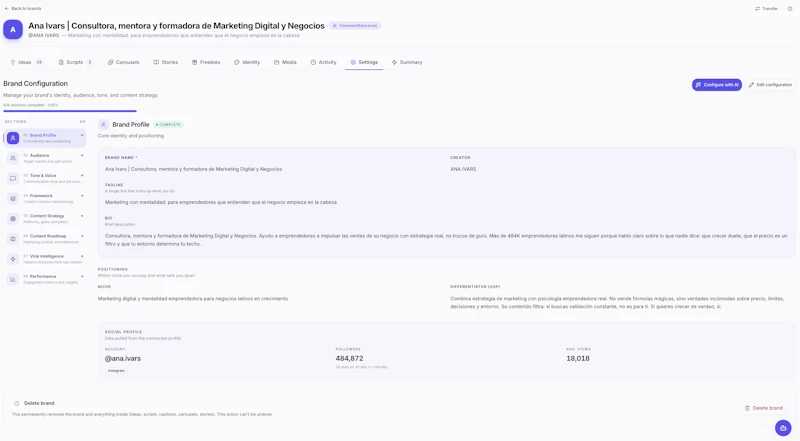Open the floating purple assistant button
This screenshot has height=441, width=800.
[783, 428]
